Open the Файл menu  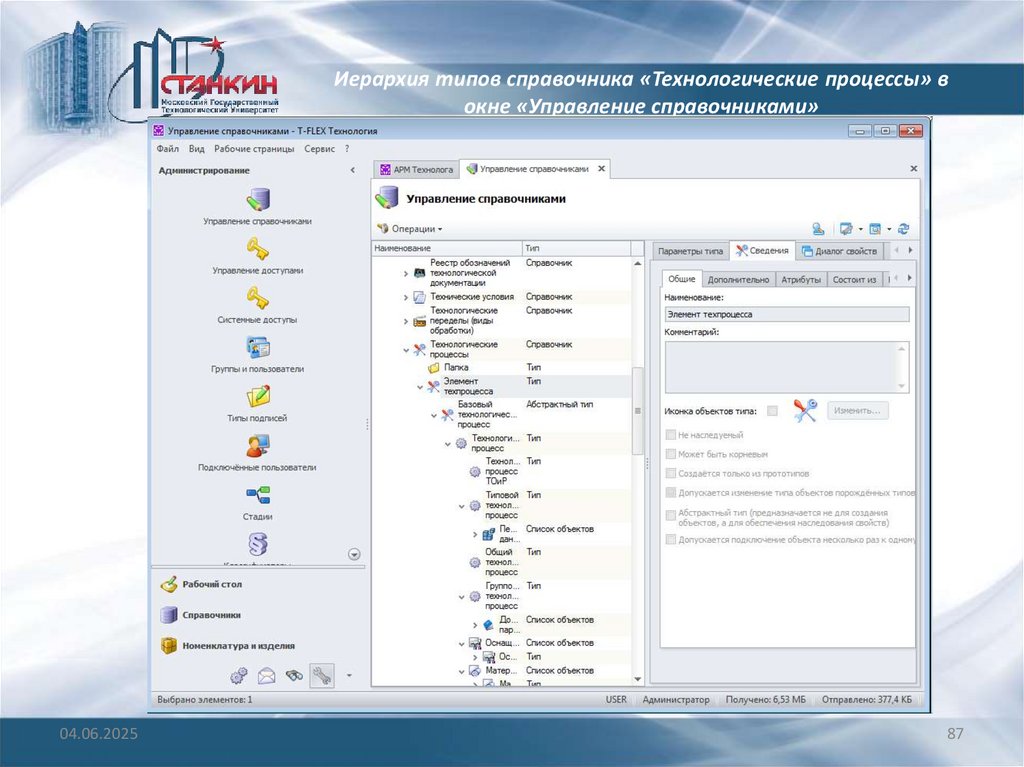[x=167, y=149]
